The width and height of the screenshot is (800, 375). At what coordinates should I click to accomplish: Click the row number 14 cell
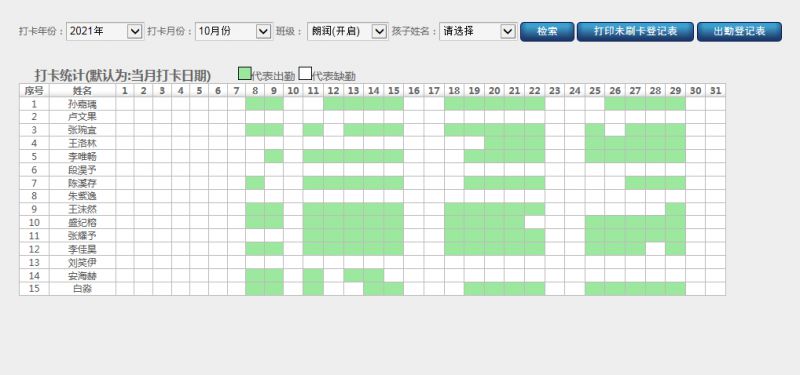tap(34, 276)
